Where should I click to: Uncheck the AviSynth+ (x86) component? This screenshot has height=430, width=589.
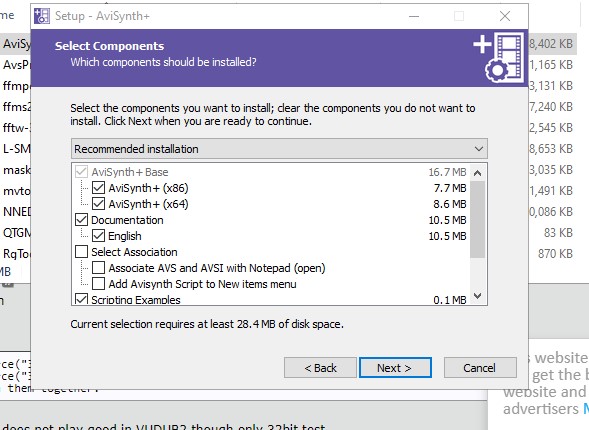click(98, 188)
